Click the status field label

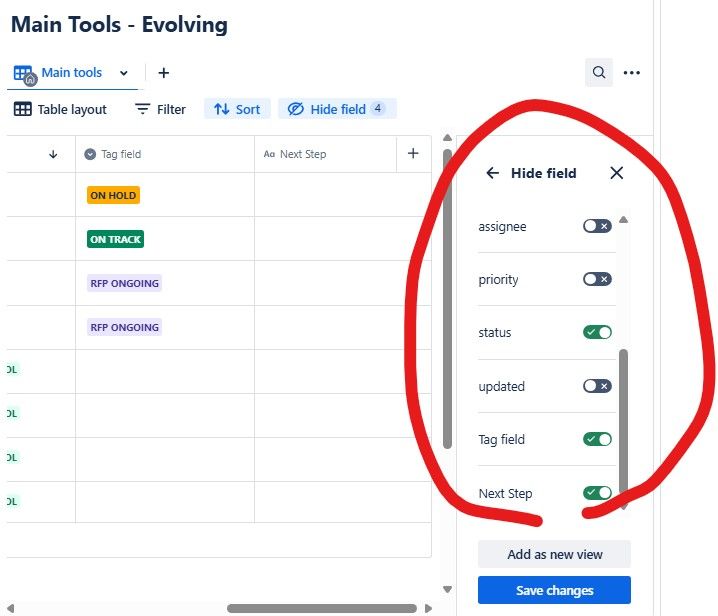[495, 333]
